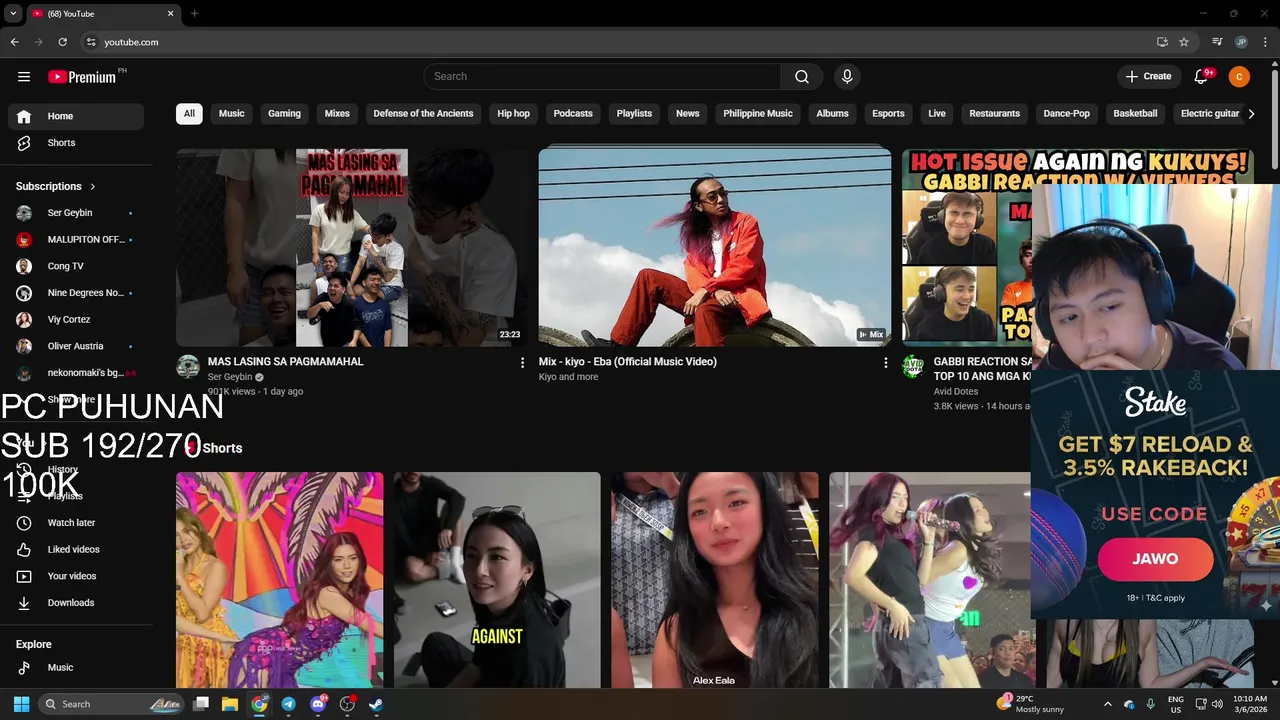
Task: Select the Podcasts filter chip
Action: point(573,114)
